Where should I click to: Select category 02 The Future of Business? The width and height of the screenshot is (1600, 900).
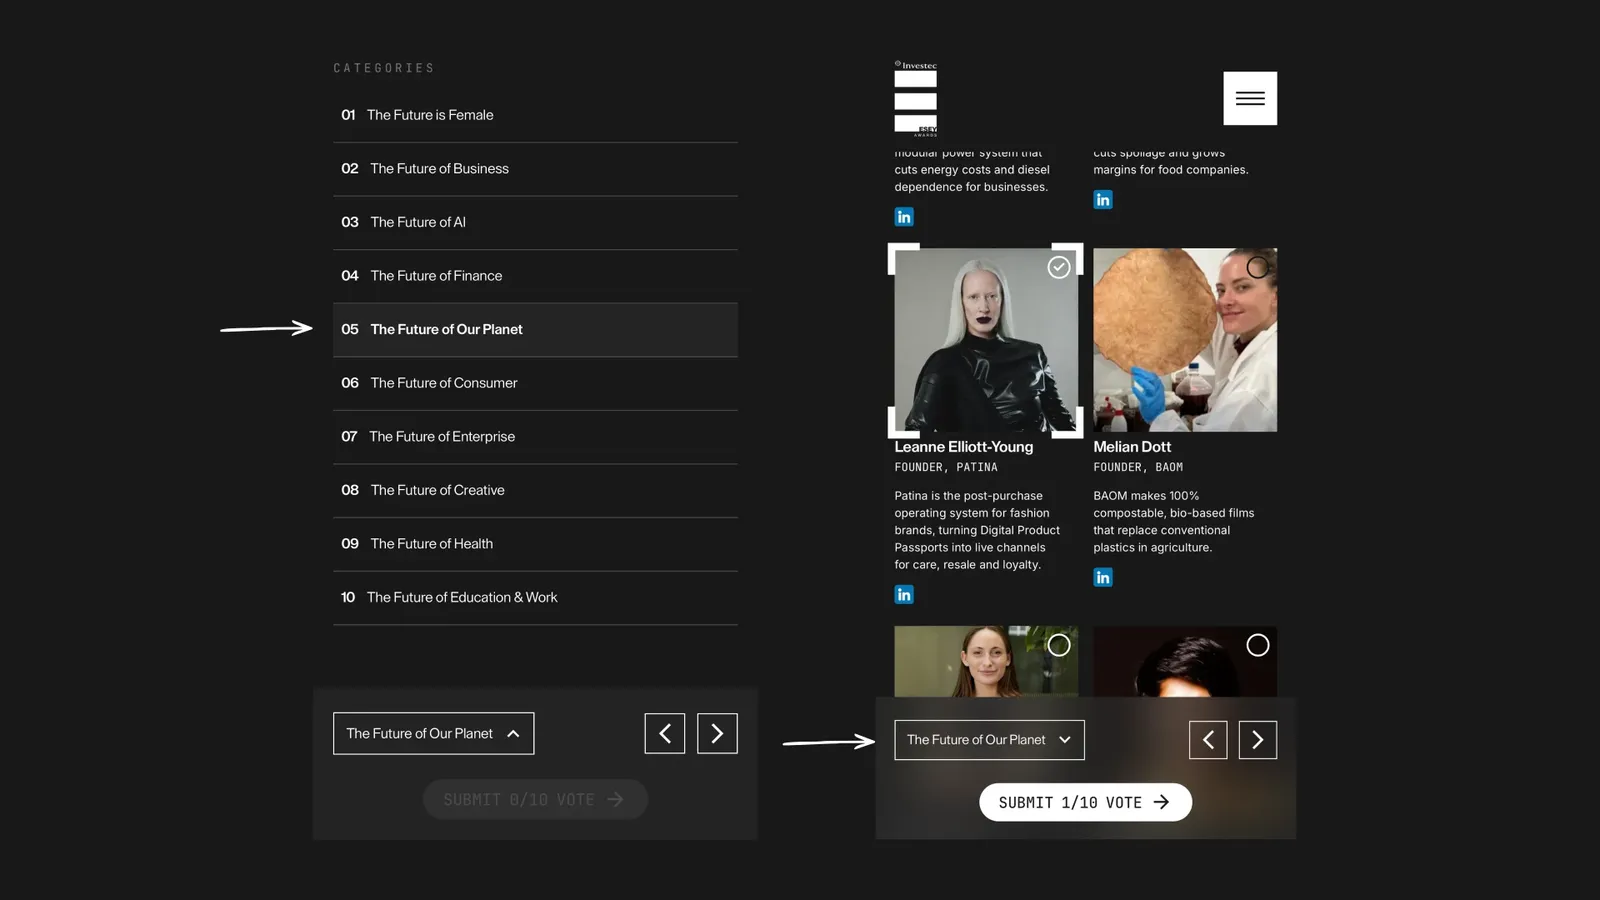click(x=535, y=169)
